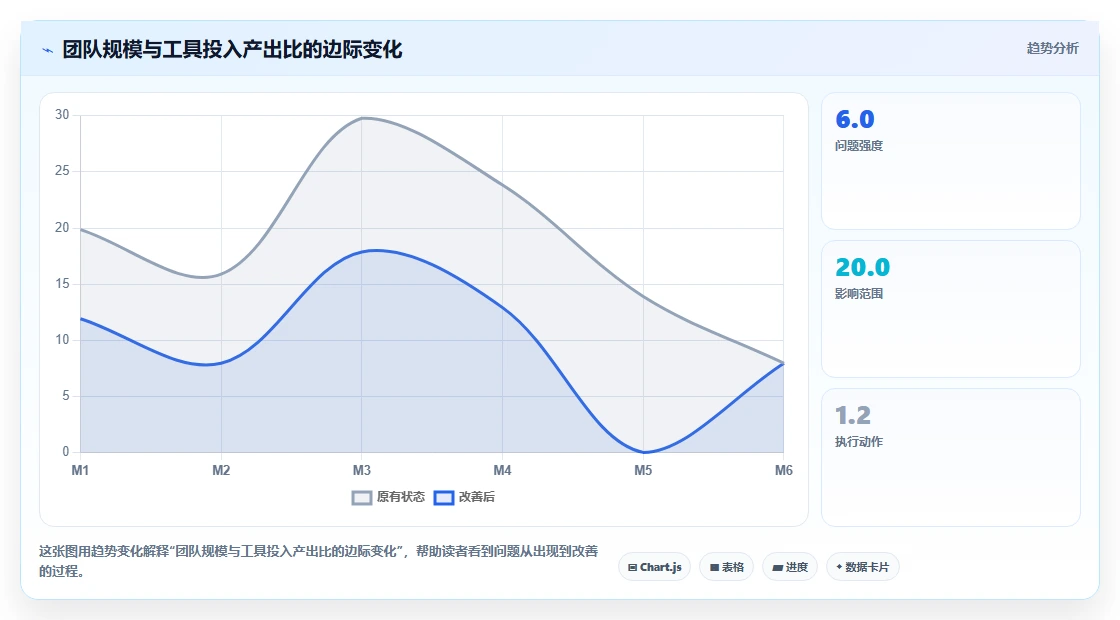Click the M1 x-axis label
The width and height of the screenshot is (1120, 620).
point(80,470)
